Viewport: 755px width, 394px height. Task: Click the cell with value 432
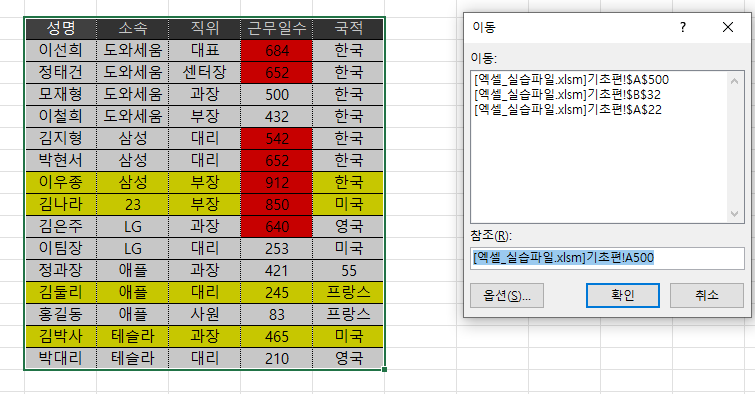277,117
